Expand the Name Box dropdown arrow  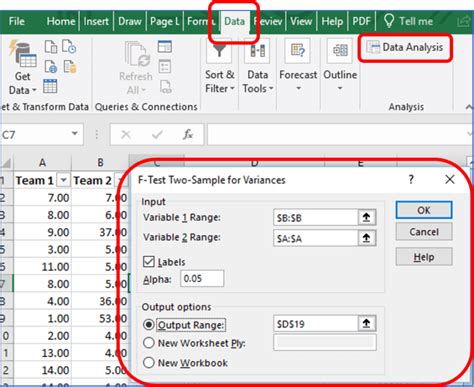click(x=75, y=134)
